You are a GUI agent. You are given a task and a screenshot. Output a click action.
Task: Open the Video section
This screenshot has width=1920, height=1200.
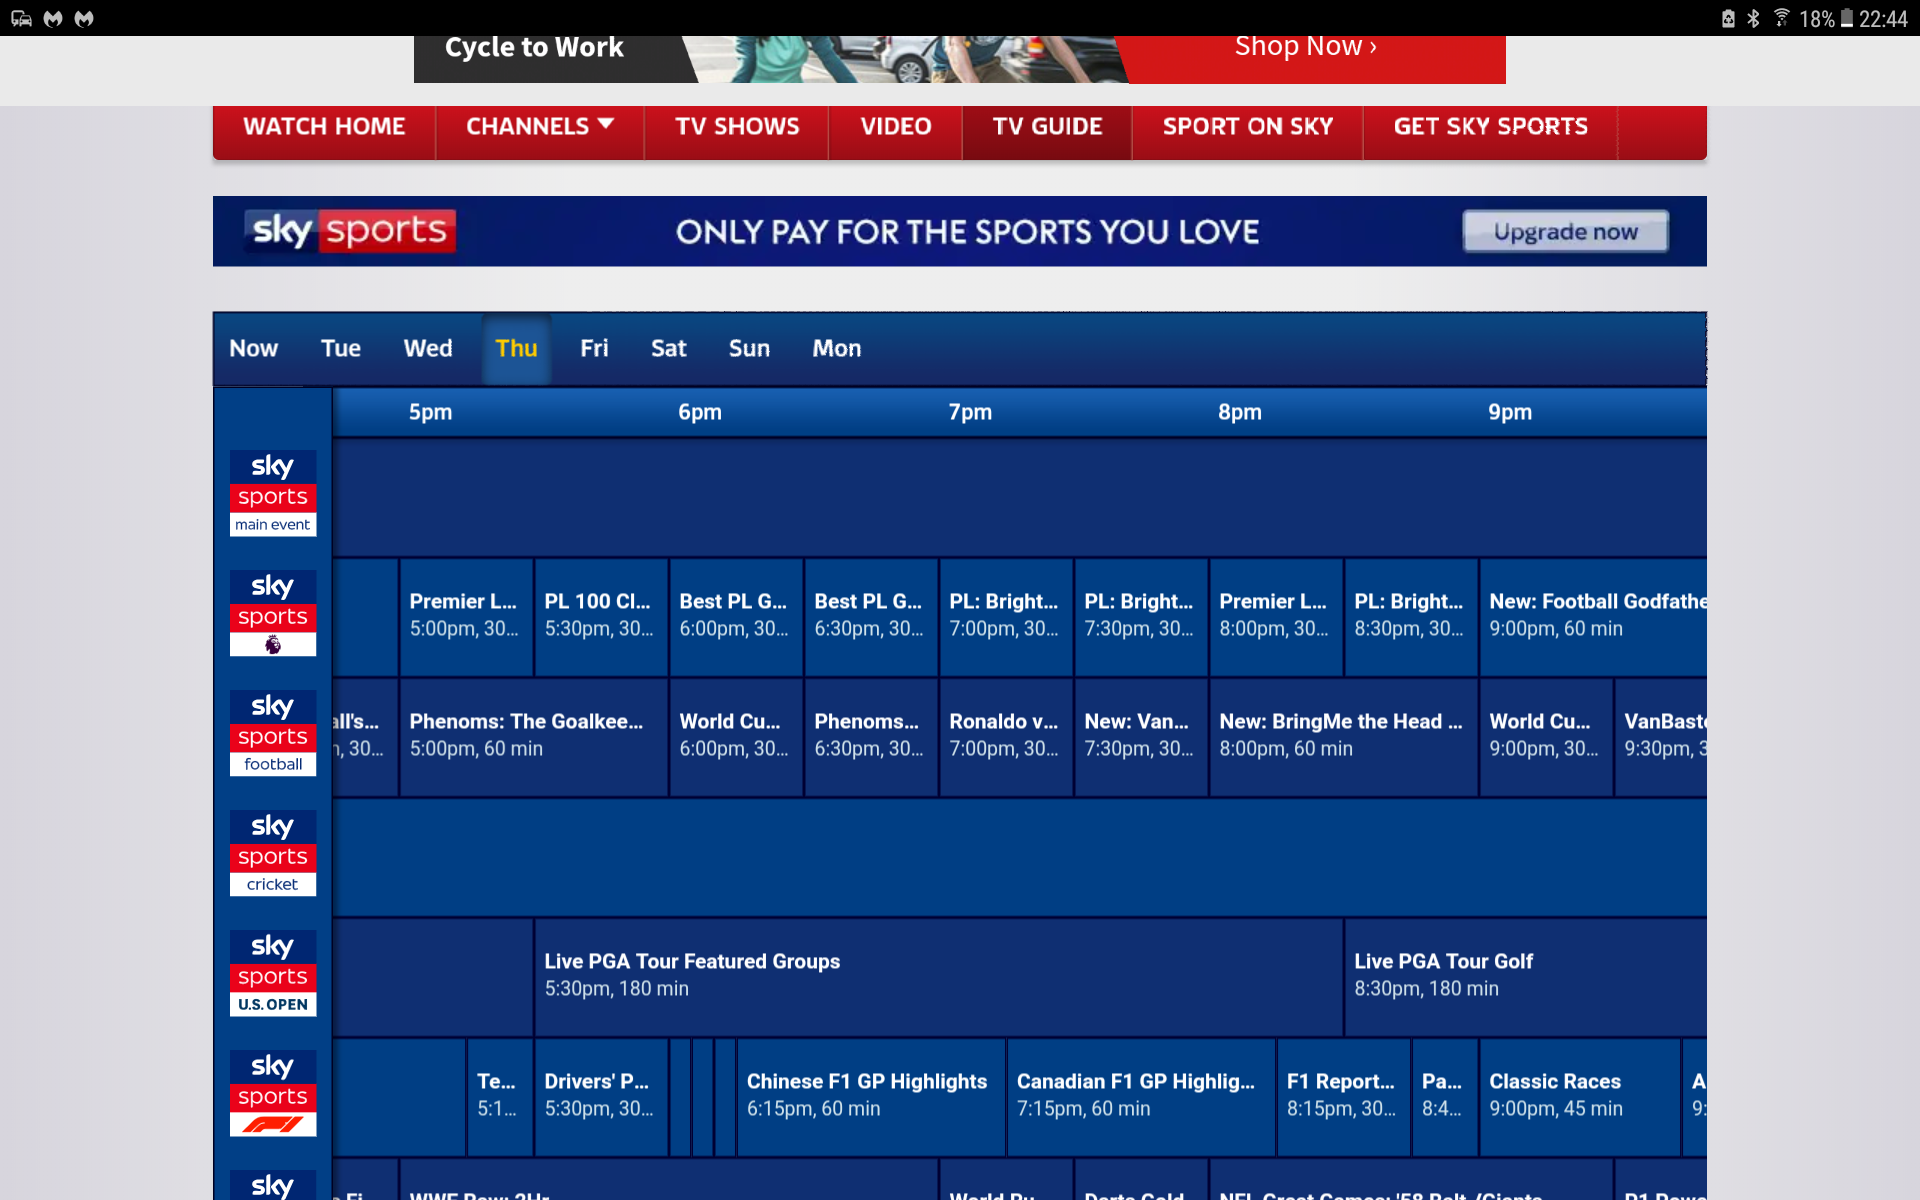896,127
